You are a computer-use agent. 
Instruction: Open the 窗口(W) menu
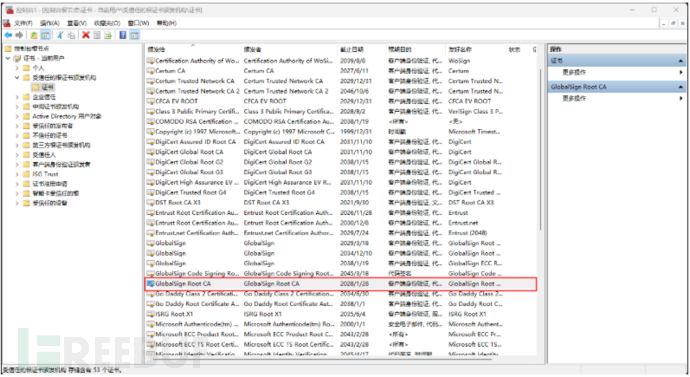click(x=139, y=23)
